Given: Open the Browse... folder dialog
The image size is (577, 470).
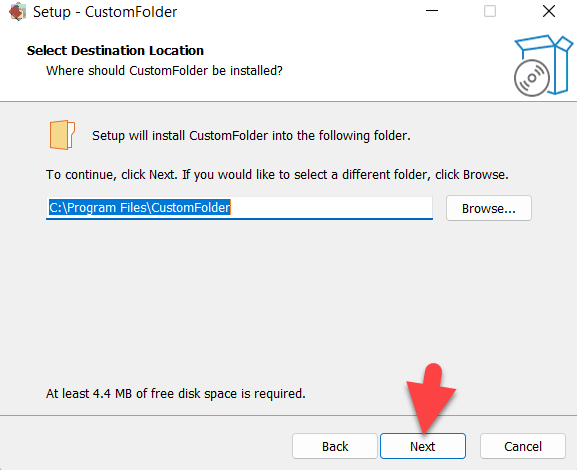Looking at the screenshot, I should pos(489,208).
